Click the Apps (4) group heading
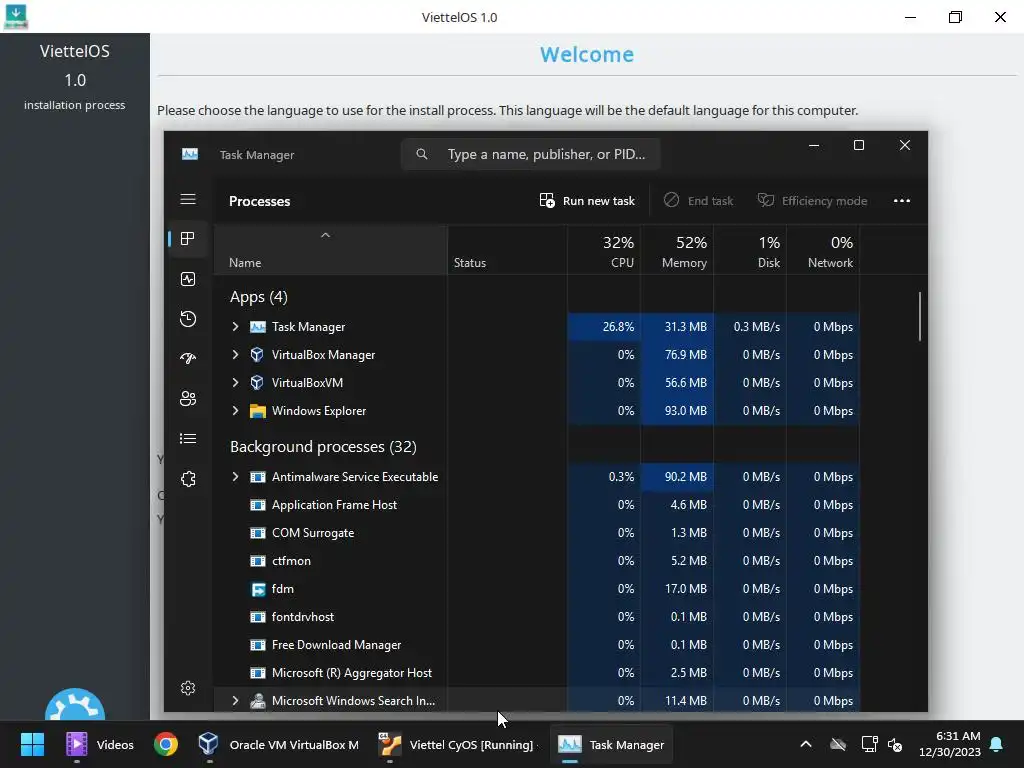The width and height of the screenshot is (1024, 768). [259, 297]
